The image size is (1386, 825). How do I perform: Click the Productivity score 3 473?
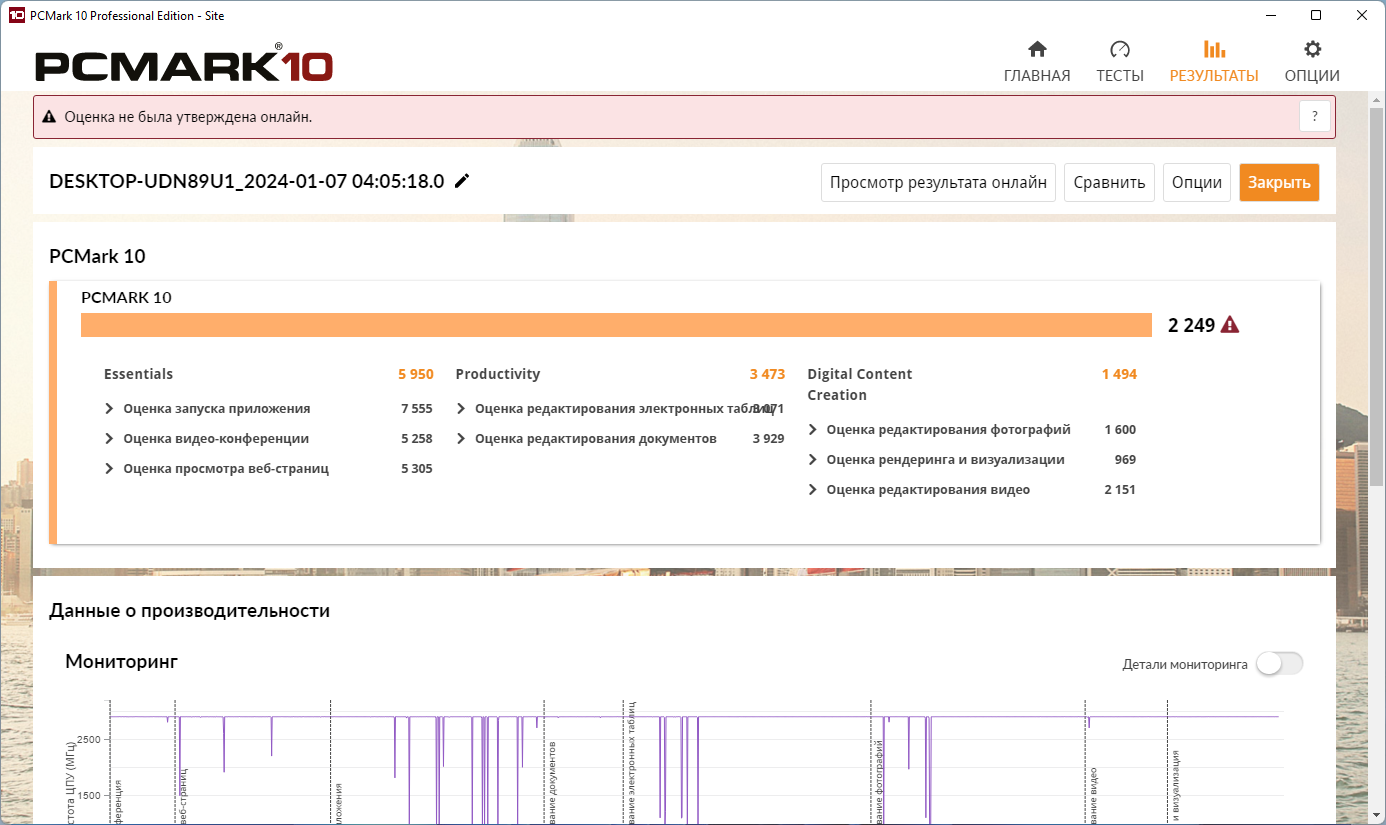pos(767,374)
